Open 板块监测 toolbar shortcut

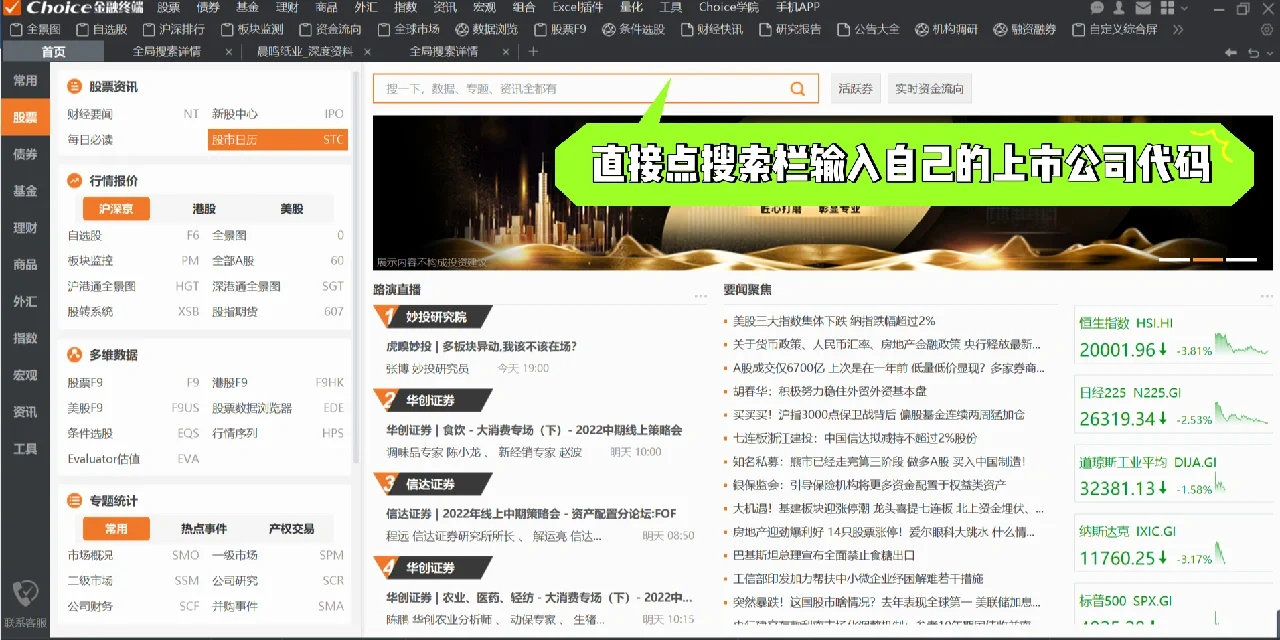251,29
